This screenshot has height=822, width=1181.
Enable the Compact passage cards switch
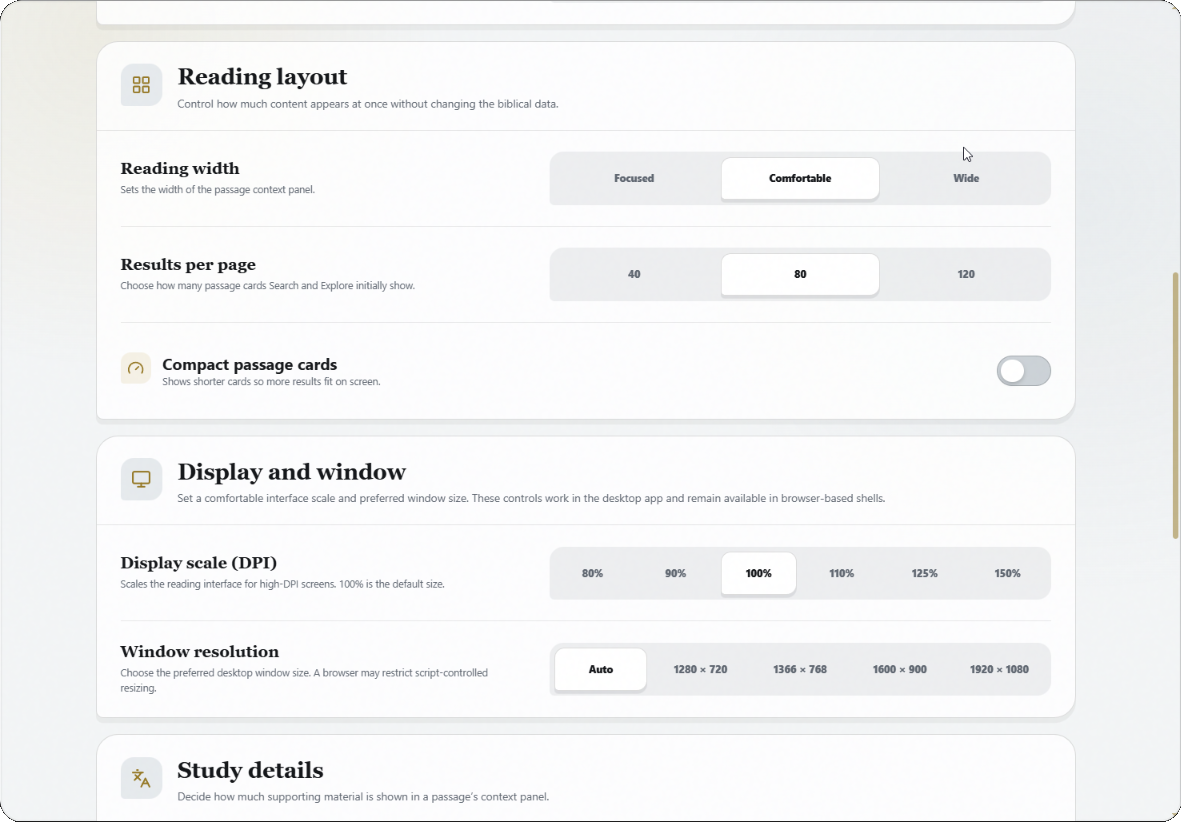click(x=1024, y=371)
